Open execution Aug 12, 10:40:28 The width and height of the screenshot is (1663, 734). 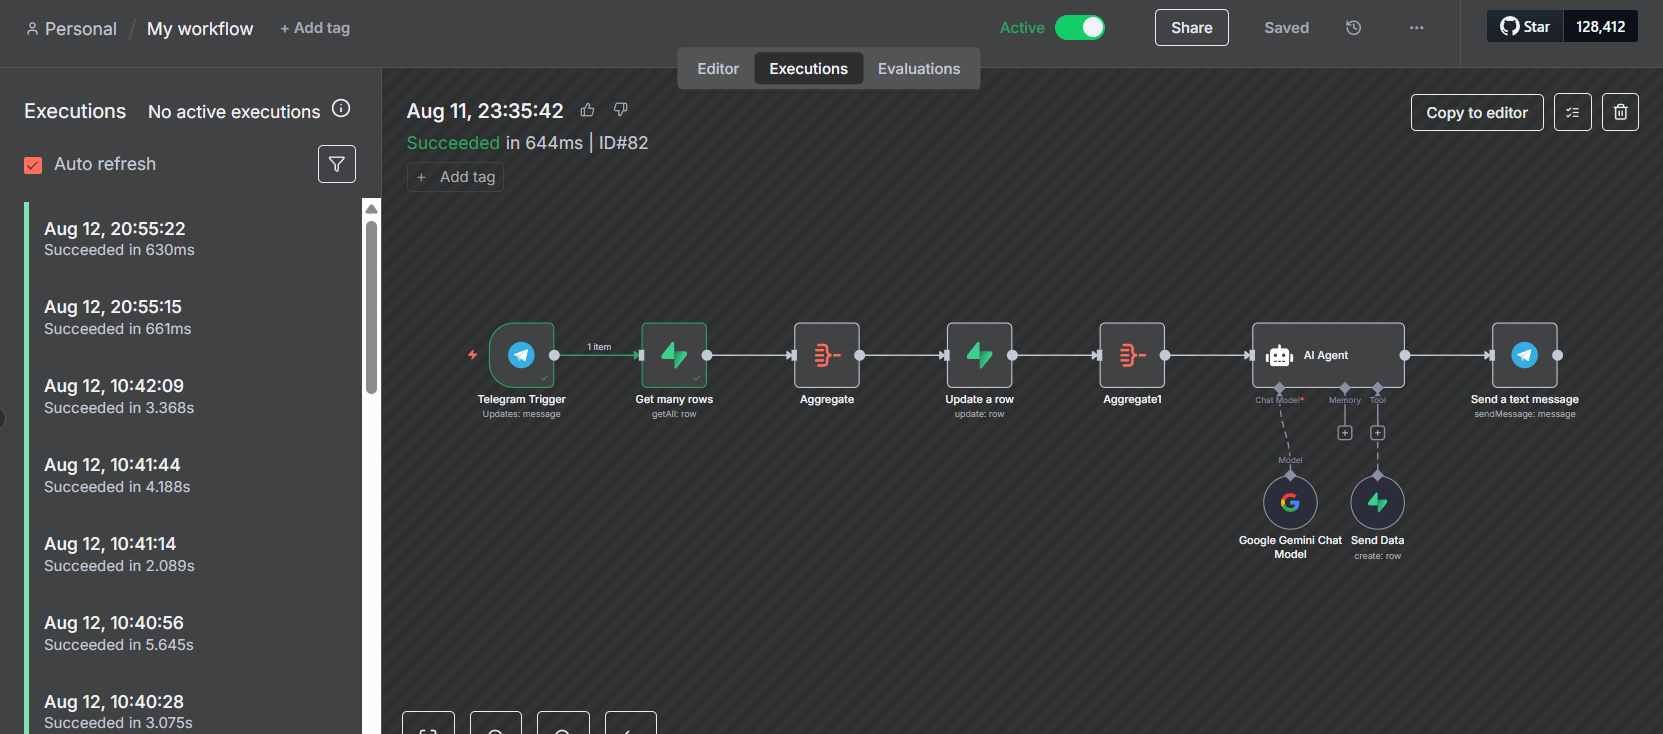(195, 711)
